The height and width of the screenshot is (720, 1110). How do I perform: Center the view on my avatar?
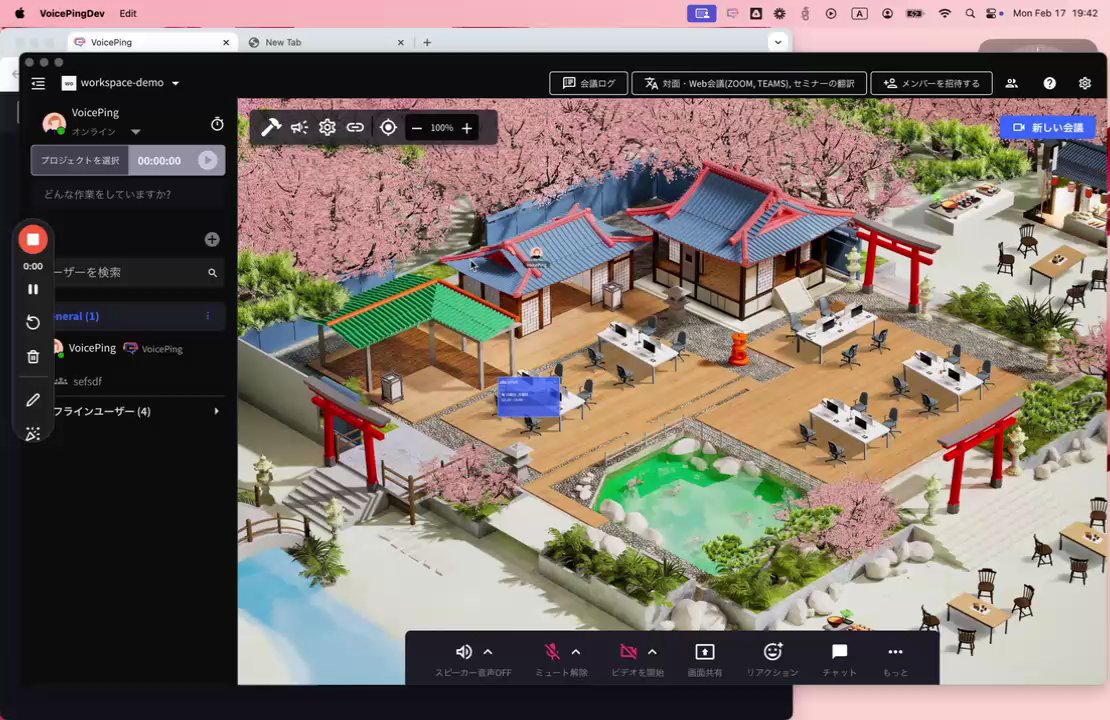pos(388,127)
